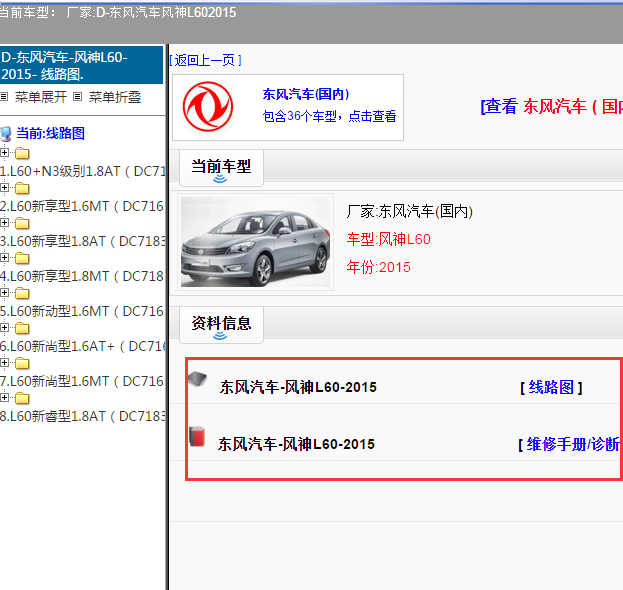The image size is (623, 590).
Task: Click the repair manual red book icon
Action: tap(197, 436)
